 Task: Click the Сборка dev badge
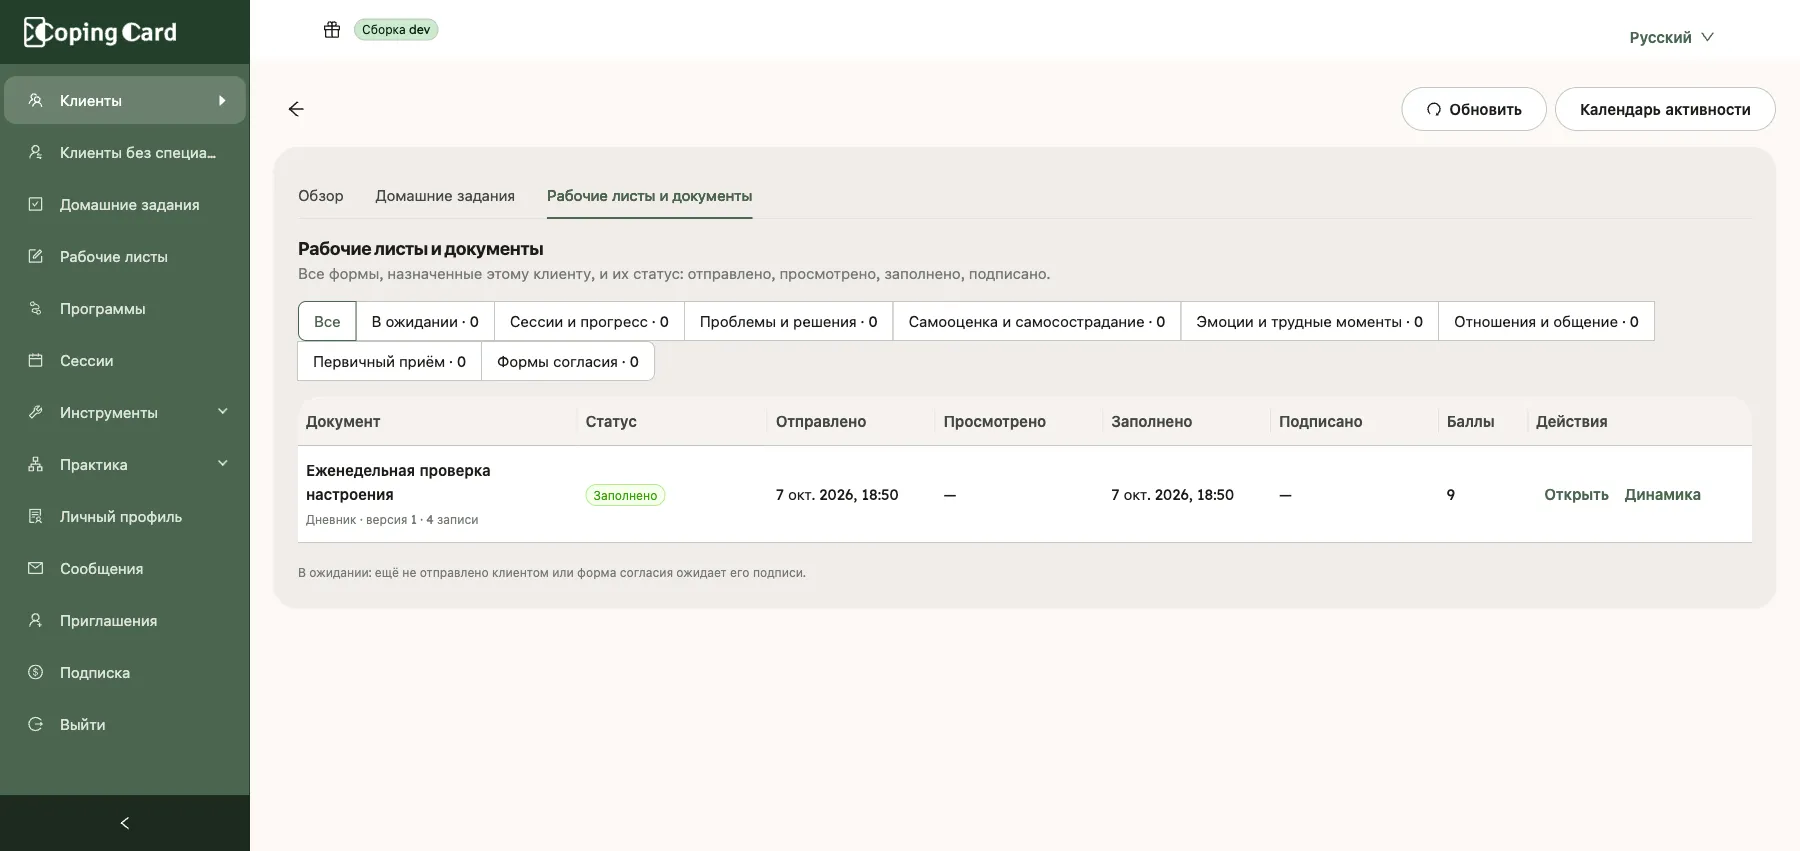pos(396,30)
